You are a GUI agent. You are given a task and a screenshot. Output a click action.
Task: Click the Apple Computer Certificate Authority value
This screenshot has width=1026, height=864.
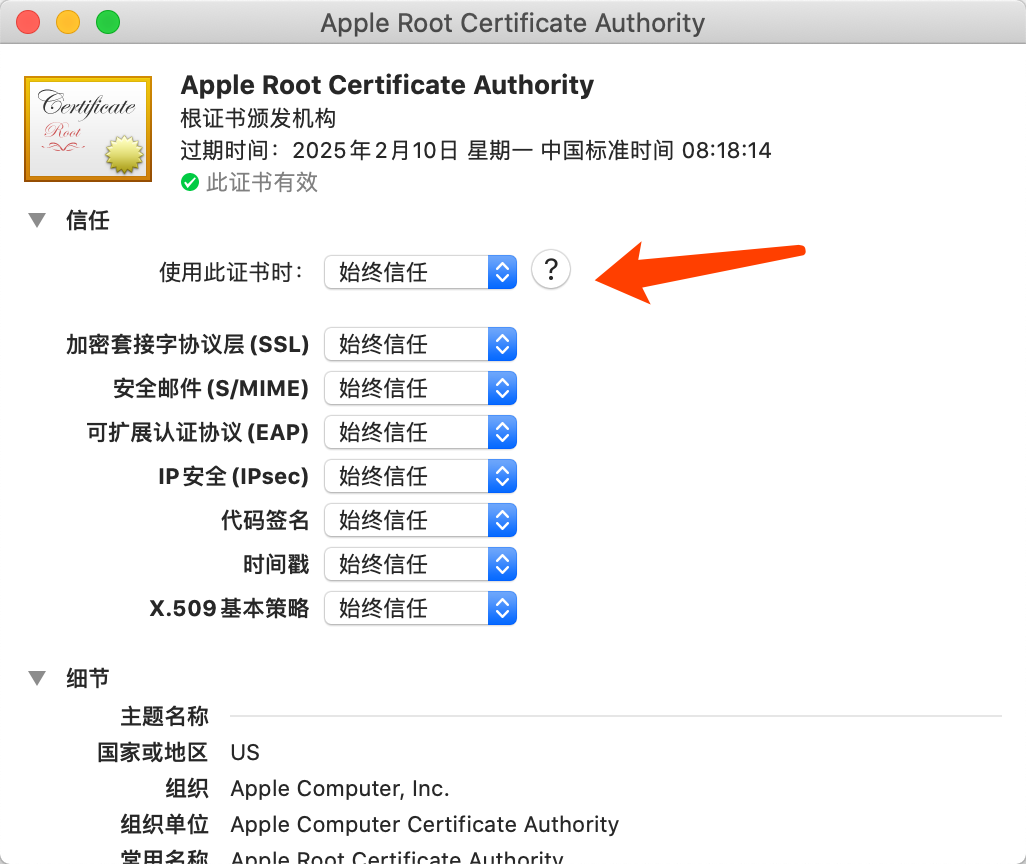click(425, 825)
